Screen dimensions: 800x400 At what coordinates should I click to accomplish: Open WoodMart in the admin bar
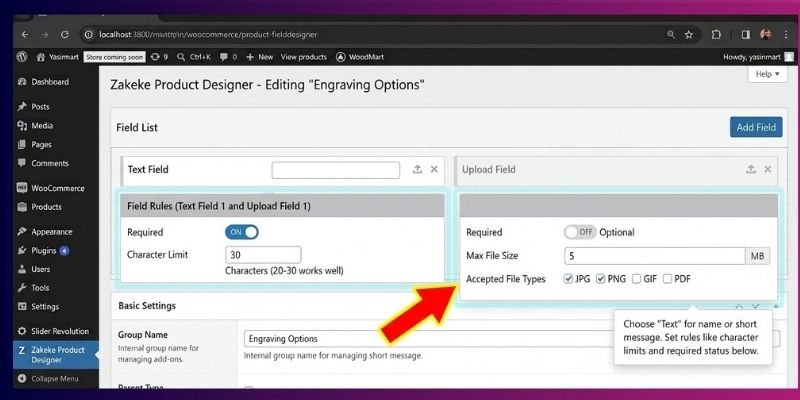click(x=360, y=57)
